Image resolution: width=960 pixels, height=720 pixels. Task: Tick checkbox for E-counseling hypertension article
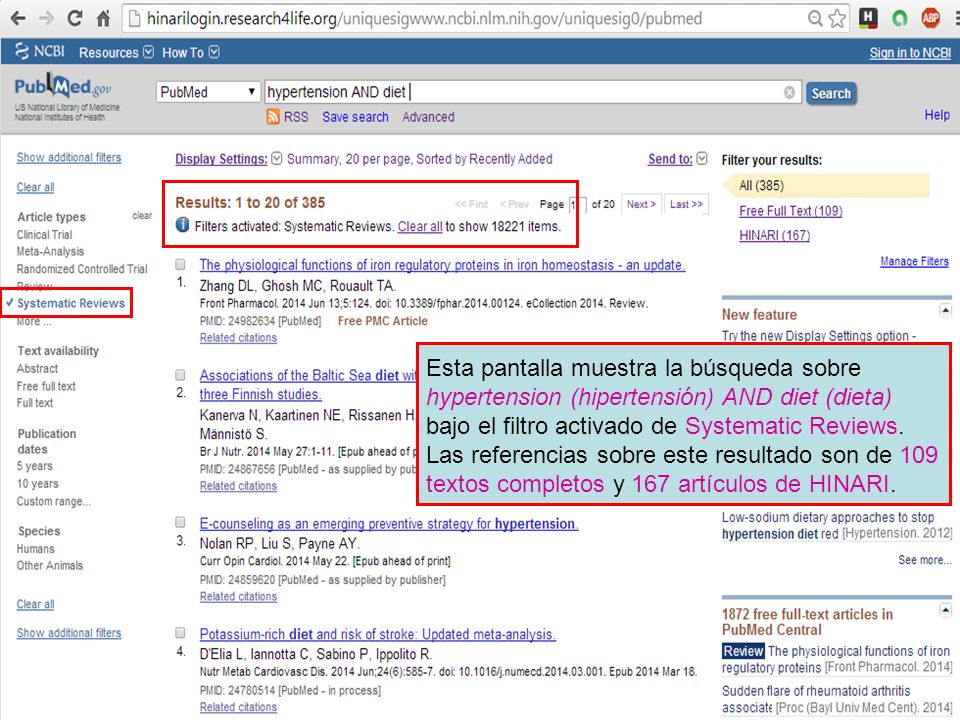[x=180, y=522]
